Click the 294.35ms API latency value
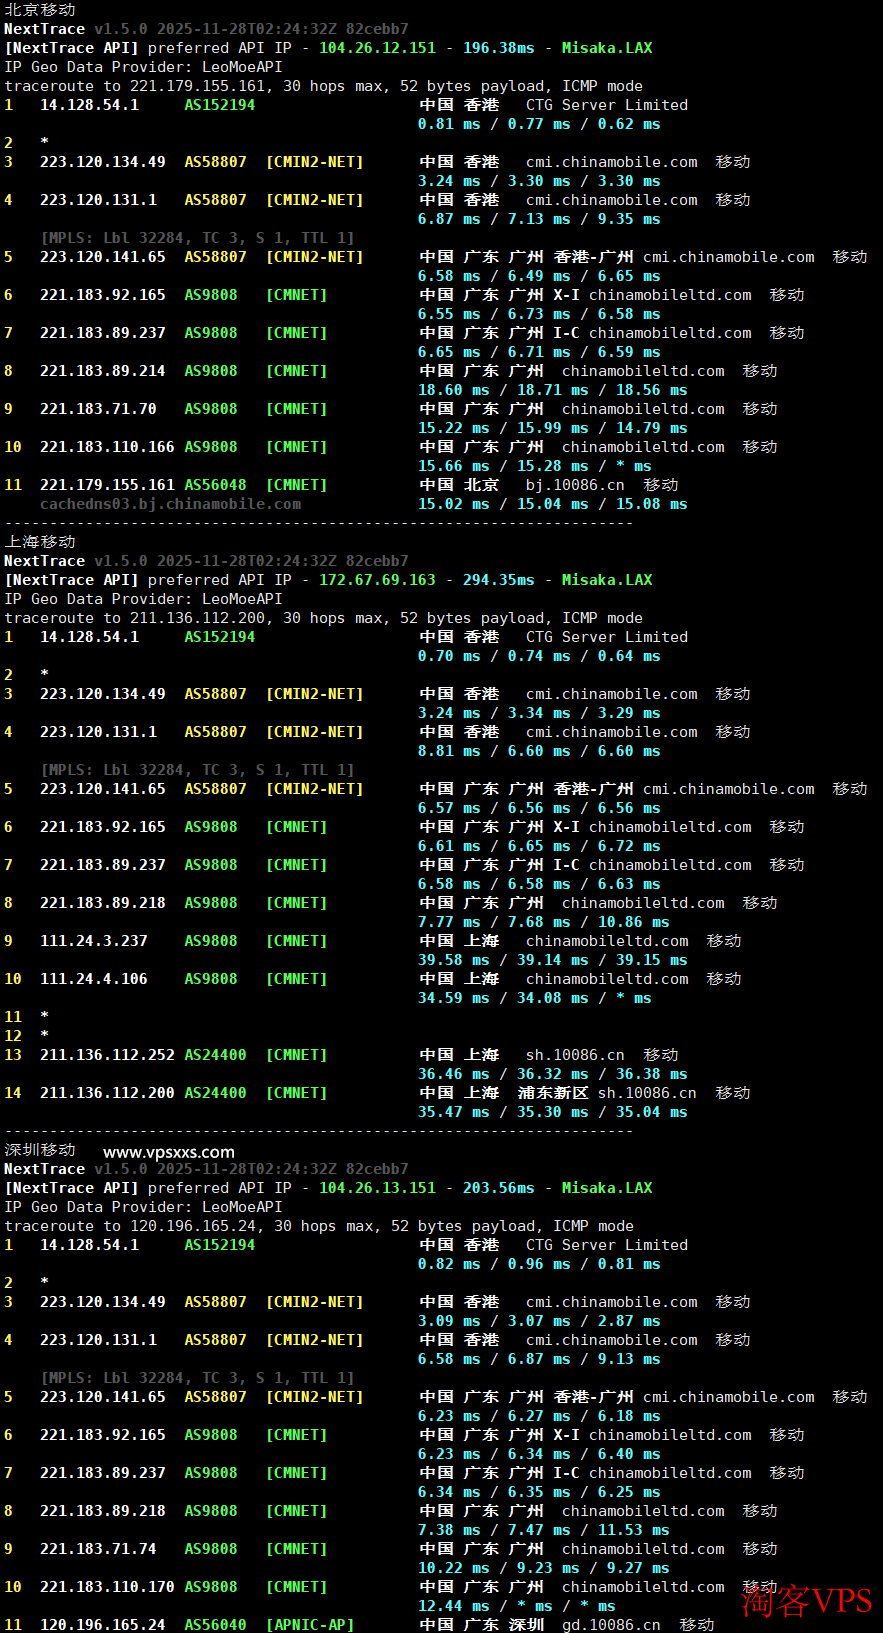This screenshot has height=1633, width=883. point(498,580)
